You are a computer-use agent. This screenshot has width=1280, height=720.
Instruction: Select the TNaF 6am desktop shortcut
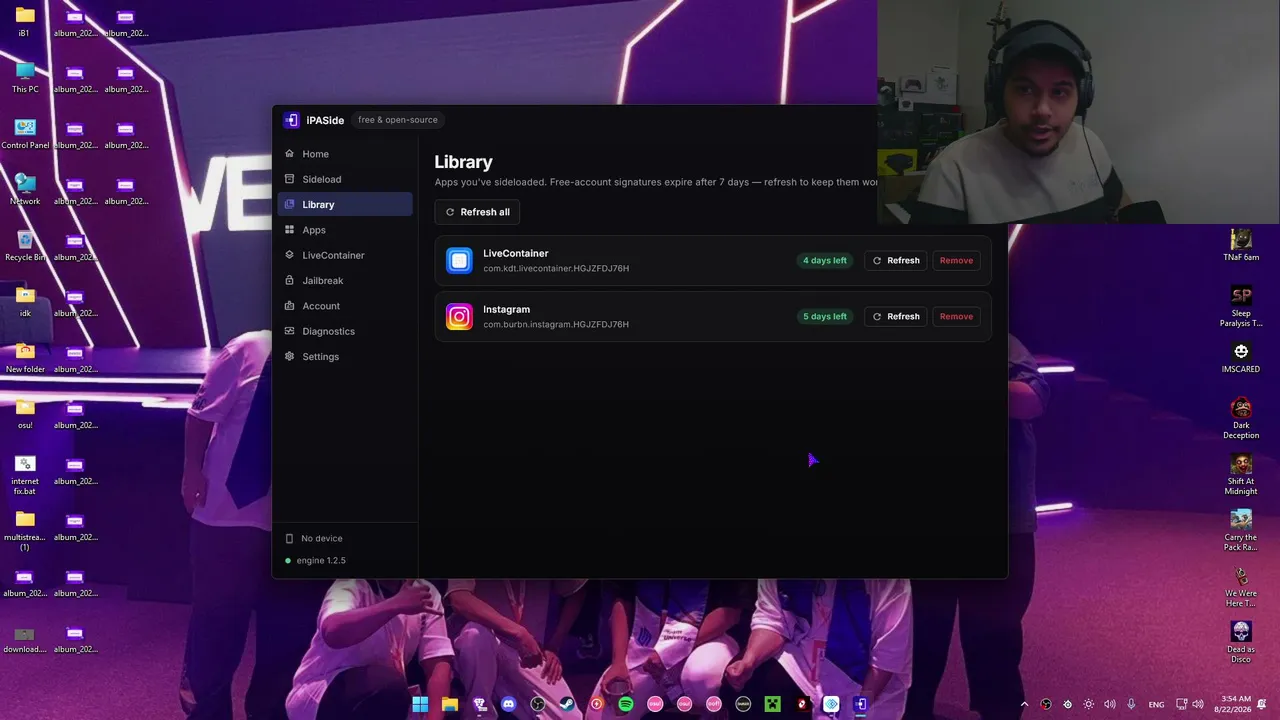[x=1241, y=246]
